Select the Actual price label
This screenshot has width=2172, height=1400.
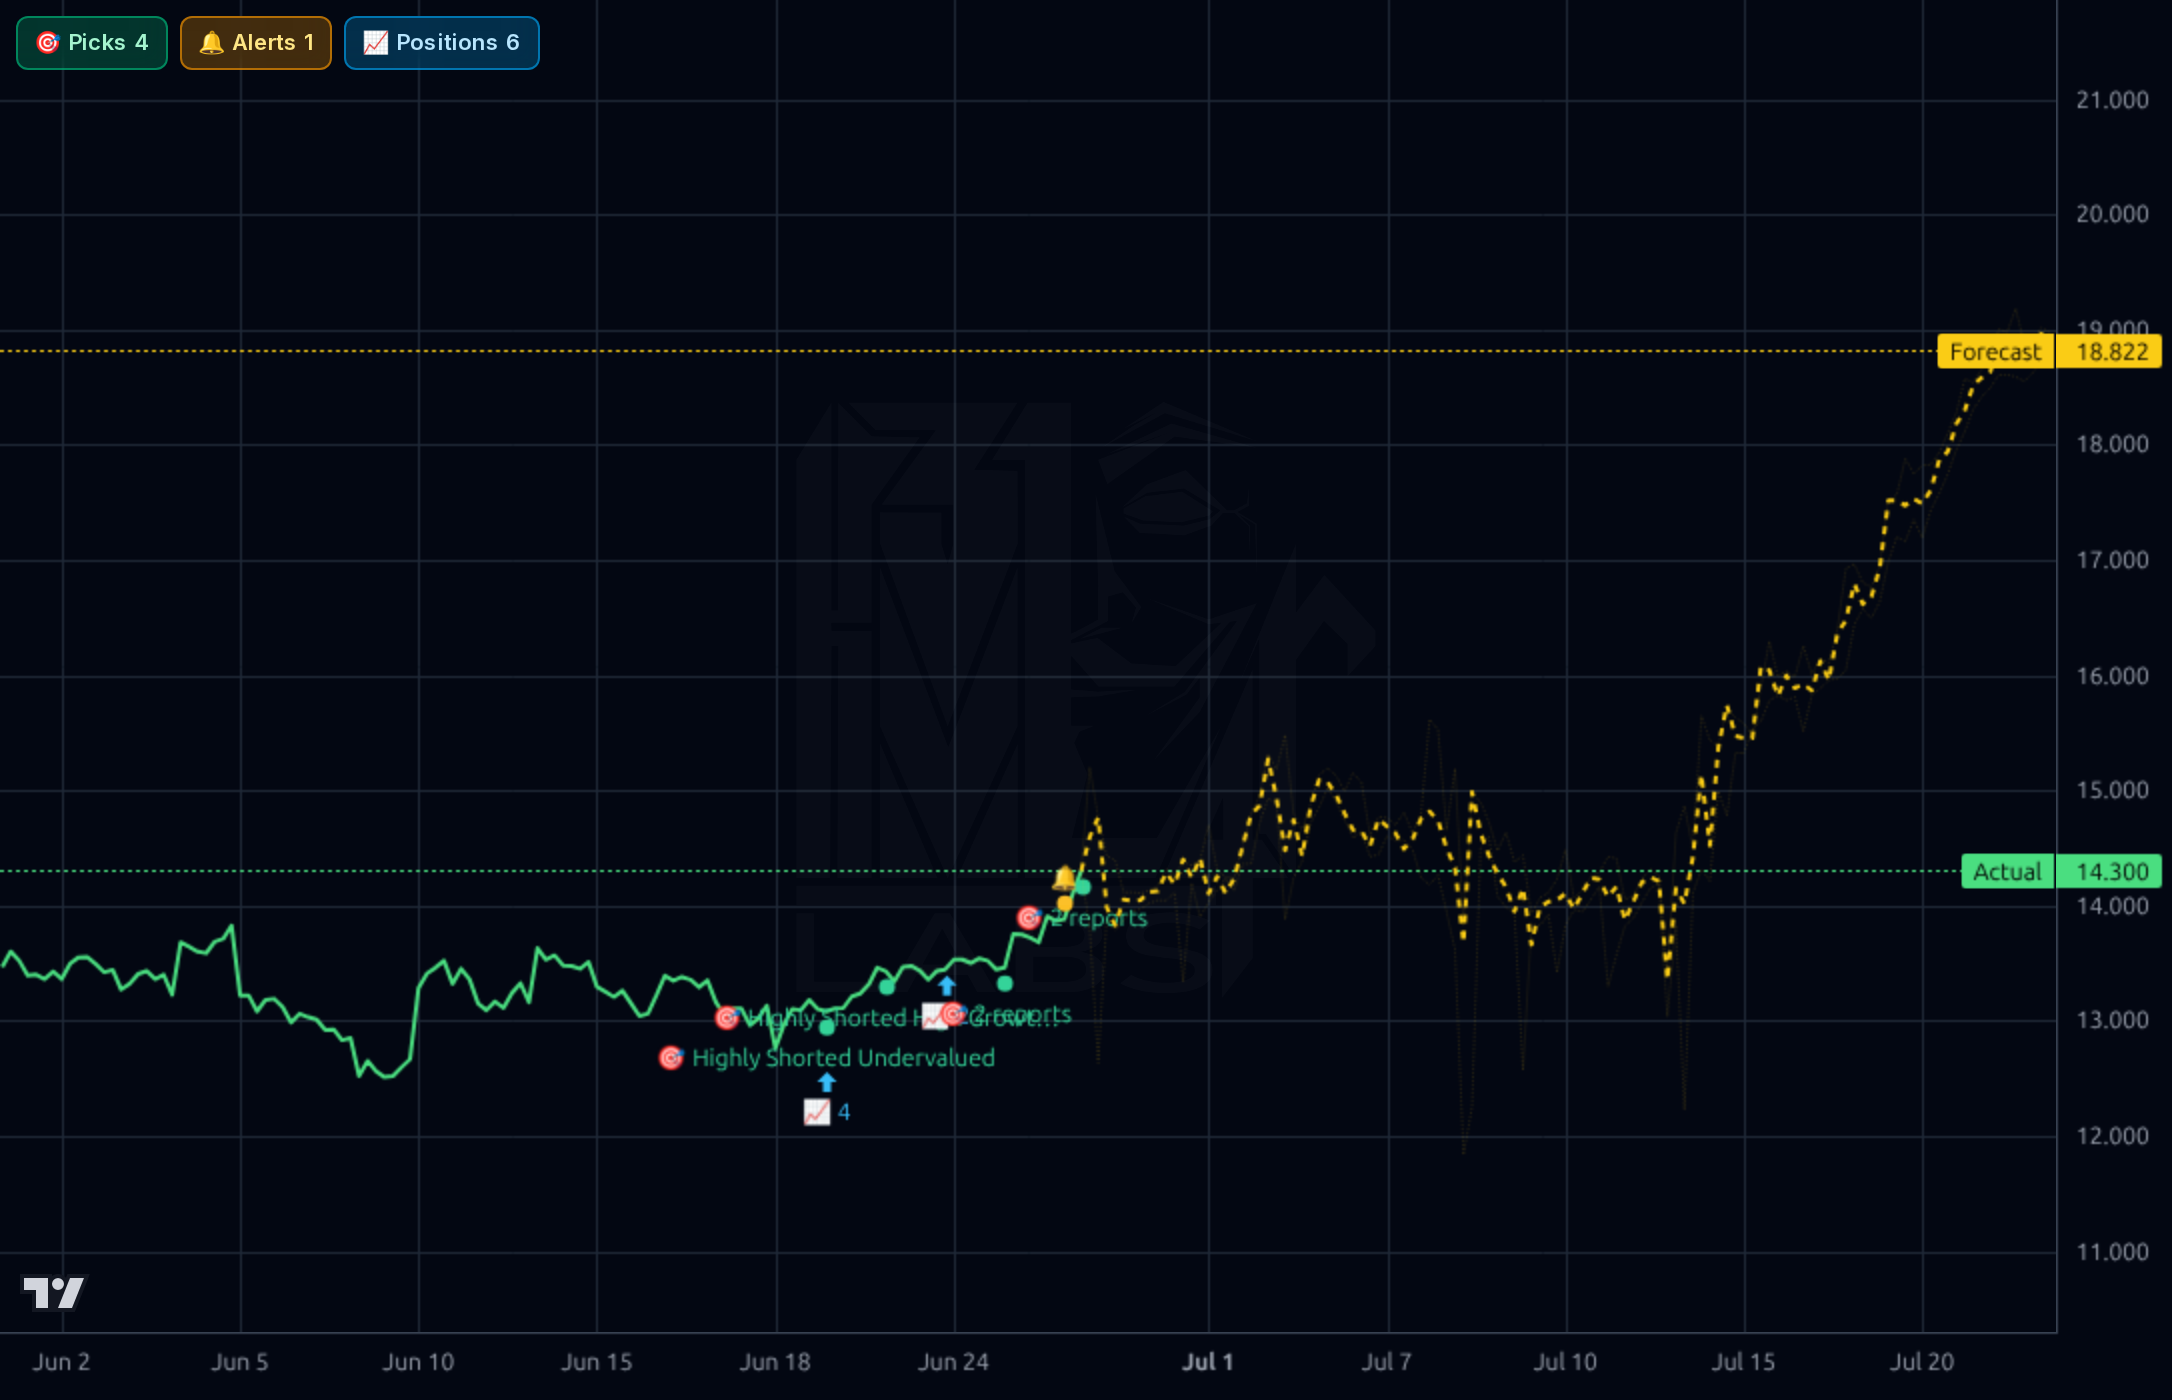2007,872
